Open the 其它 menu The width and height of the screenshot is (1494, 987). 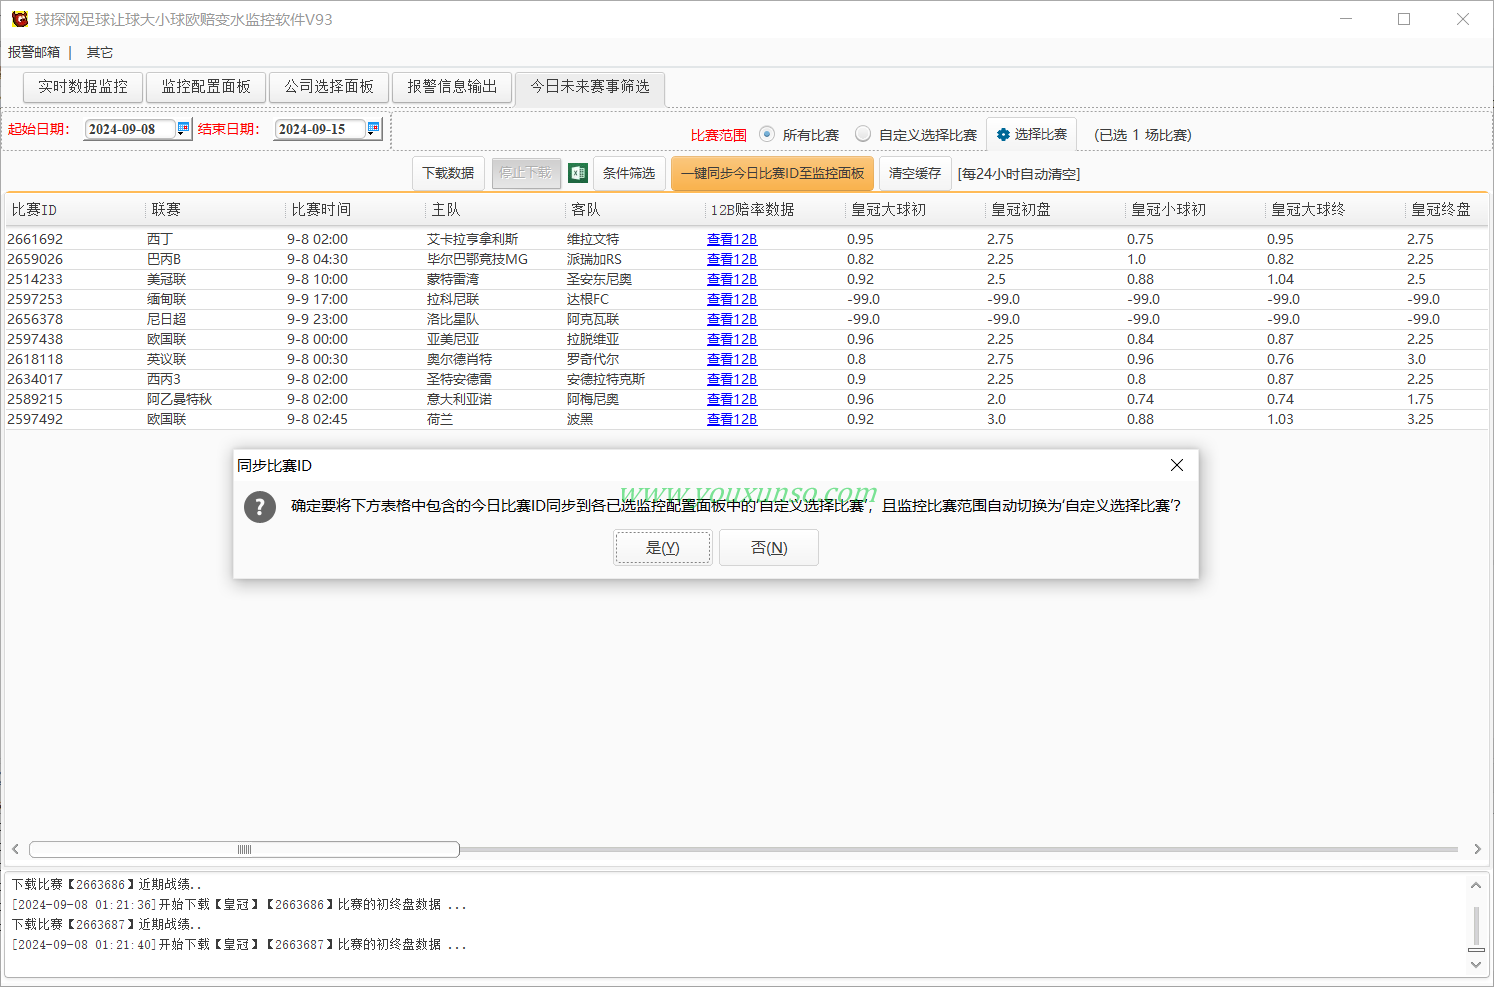(x=100, y=52)
